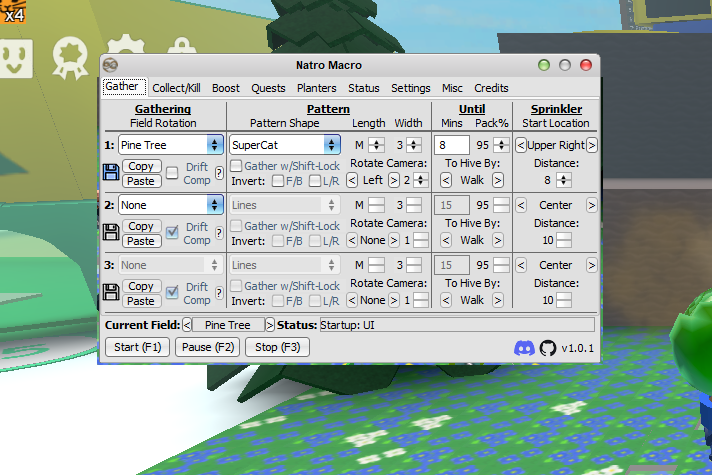Switch to the Status tab
This screenshot has height=475, width=712.
(x=364, y=88)
